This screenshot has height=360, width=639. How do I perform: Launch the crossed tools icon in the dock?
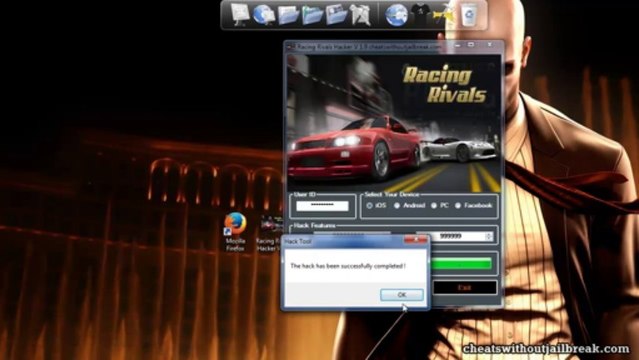click(x=360, y=15)
